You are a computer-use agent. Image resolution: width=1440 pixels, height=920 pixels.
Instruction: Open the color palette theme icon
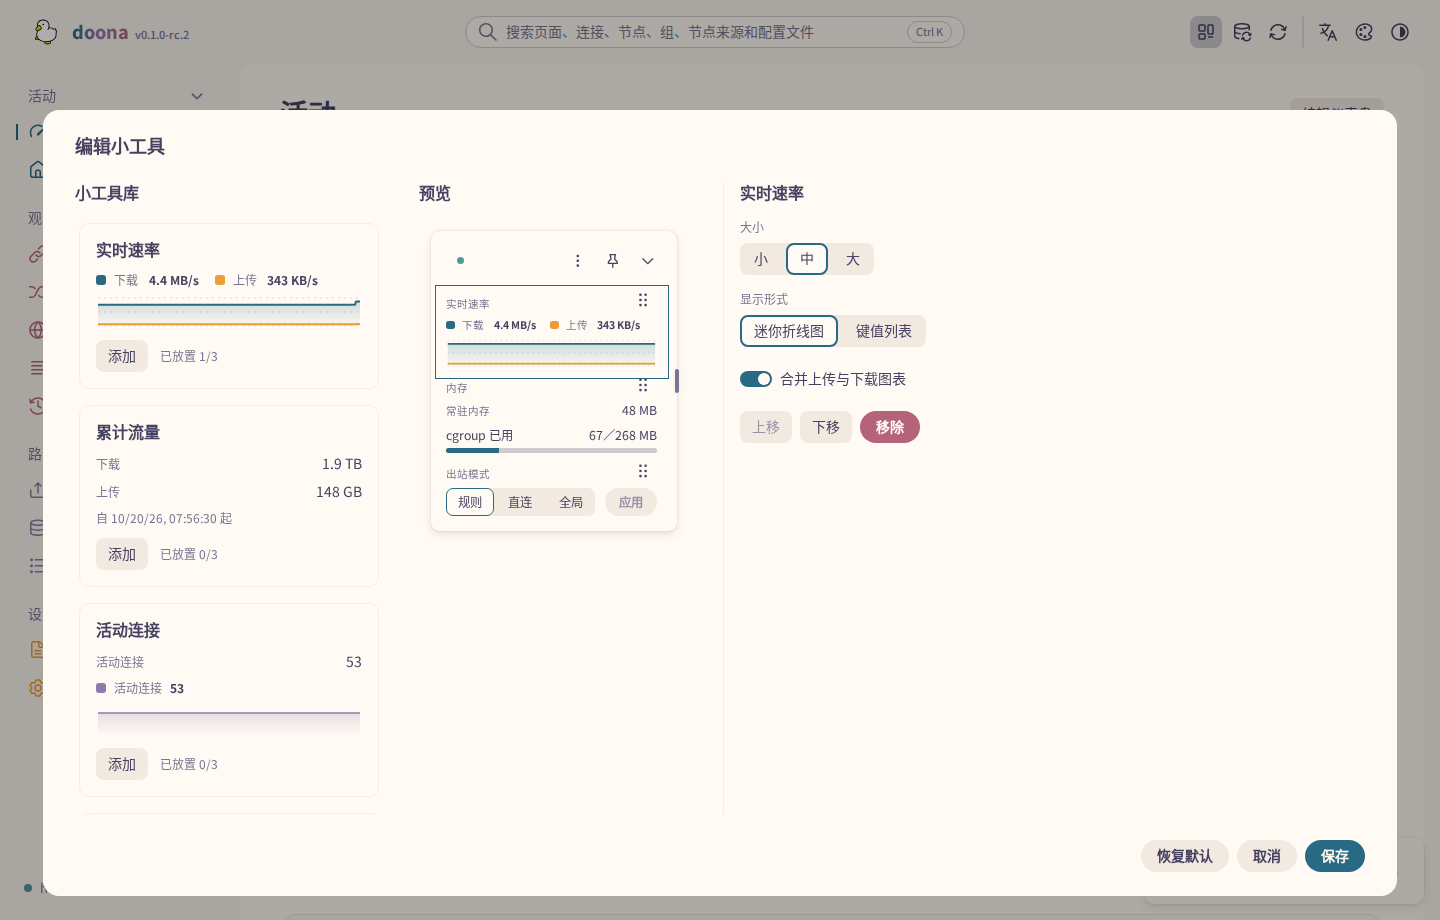point(1364,32)
